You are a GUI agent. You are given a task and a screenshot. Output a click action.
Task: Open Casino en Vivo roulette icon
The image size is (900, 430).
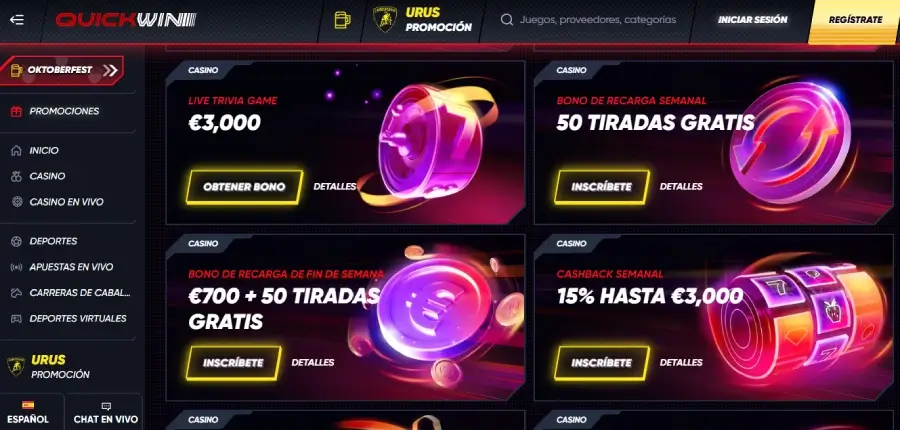click(16, 202)
